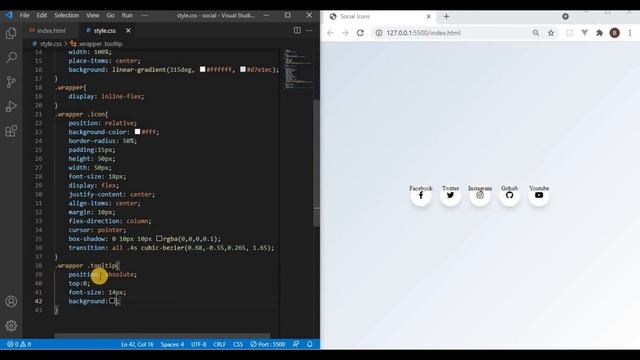Click the 'transition' property on line 36
The image size is (640, 360).
(x=87, y=248)
